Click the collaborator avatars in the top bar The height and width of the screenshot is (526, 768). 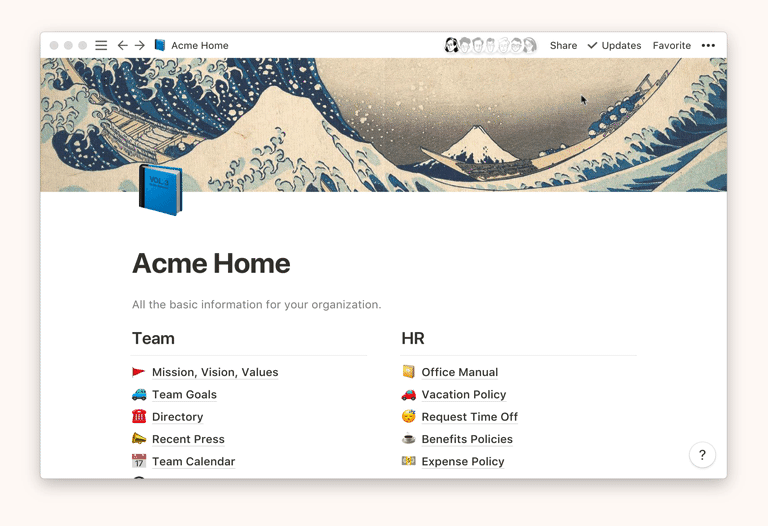tap(490, 45)
